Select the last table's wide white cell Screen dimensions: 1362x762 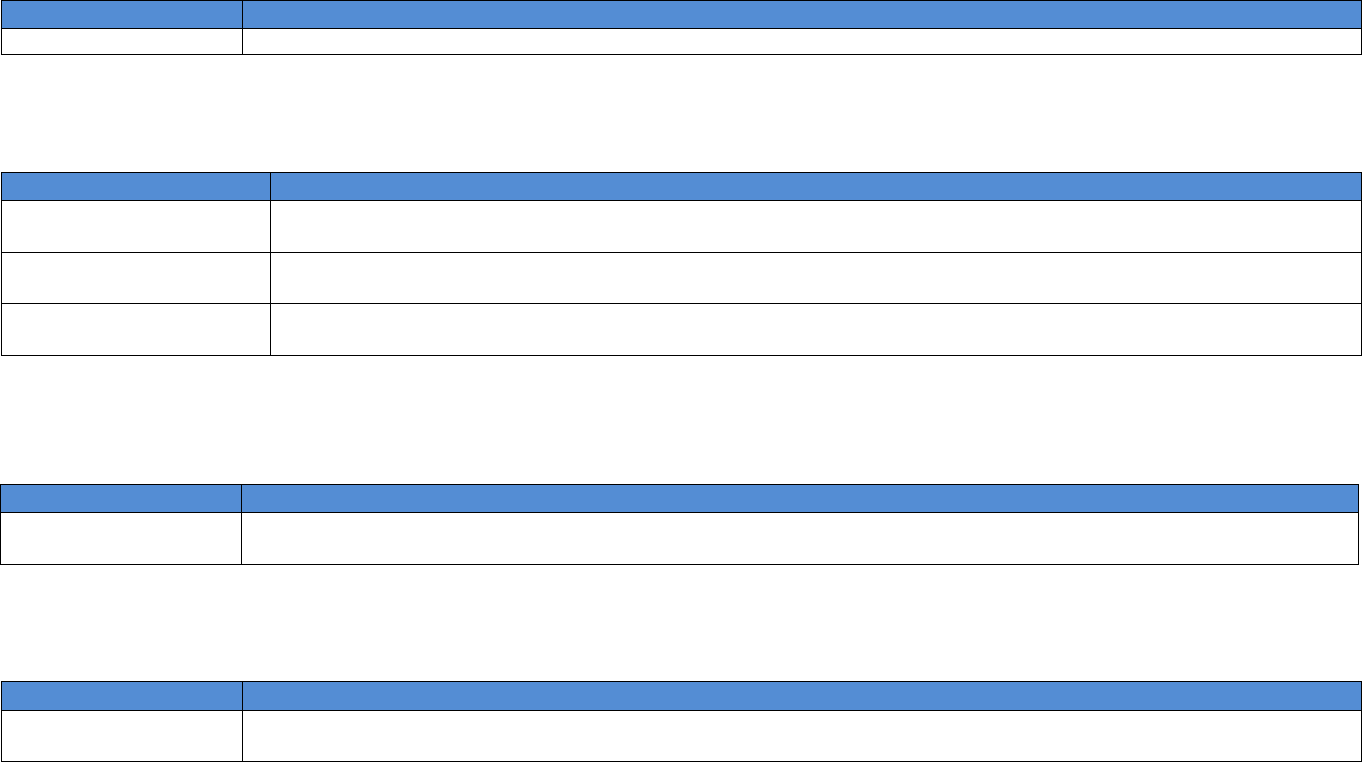pyautogui.click(x=801, y=735)
